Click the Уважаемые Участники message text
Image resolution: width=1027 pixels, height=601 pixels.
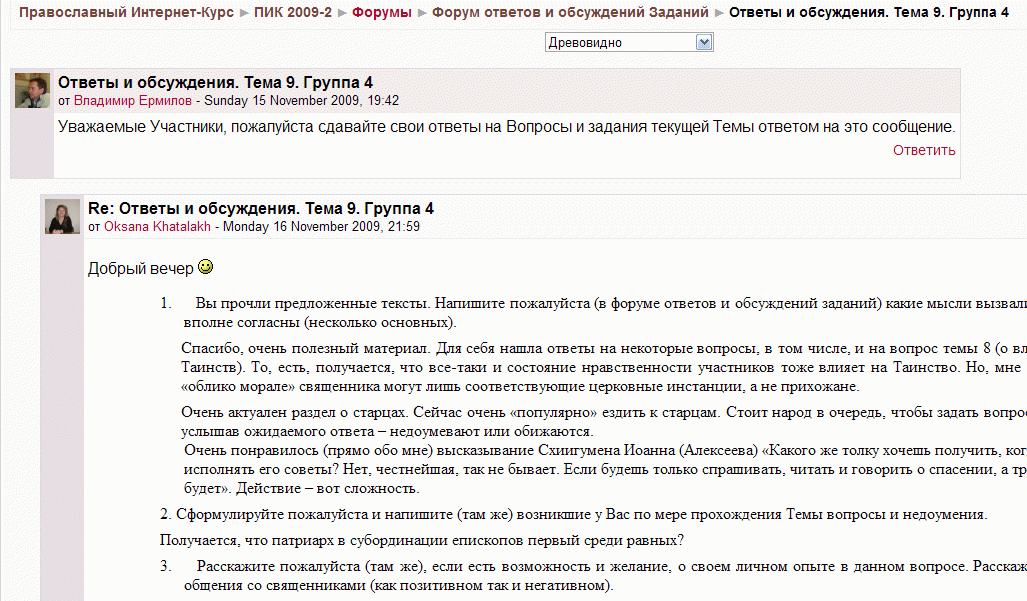pos(506,127)
